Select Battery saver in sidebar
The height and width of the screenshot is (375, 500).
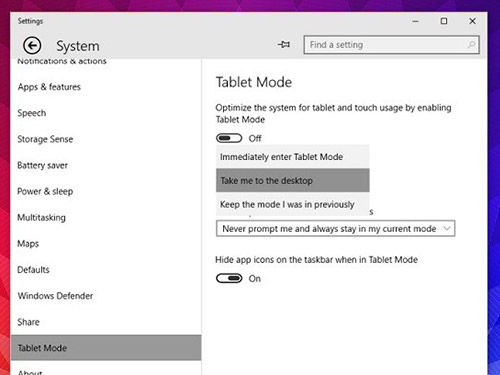click(42, 165)
